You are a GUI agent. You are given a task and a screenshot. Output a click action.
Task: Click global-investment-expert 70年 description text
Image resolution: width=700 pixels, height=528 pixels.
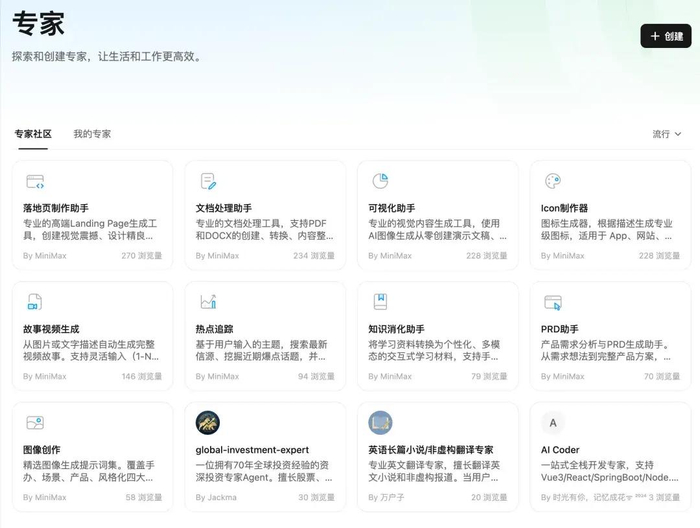coord(264,471)
